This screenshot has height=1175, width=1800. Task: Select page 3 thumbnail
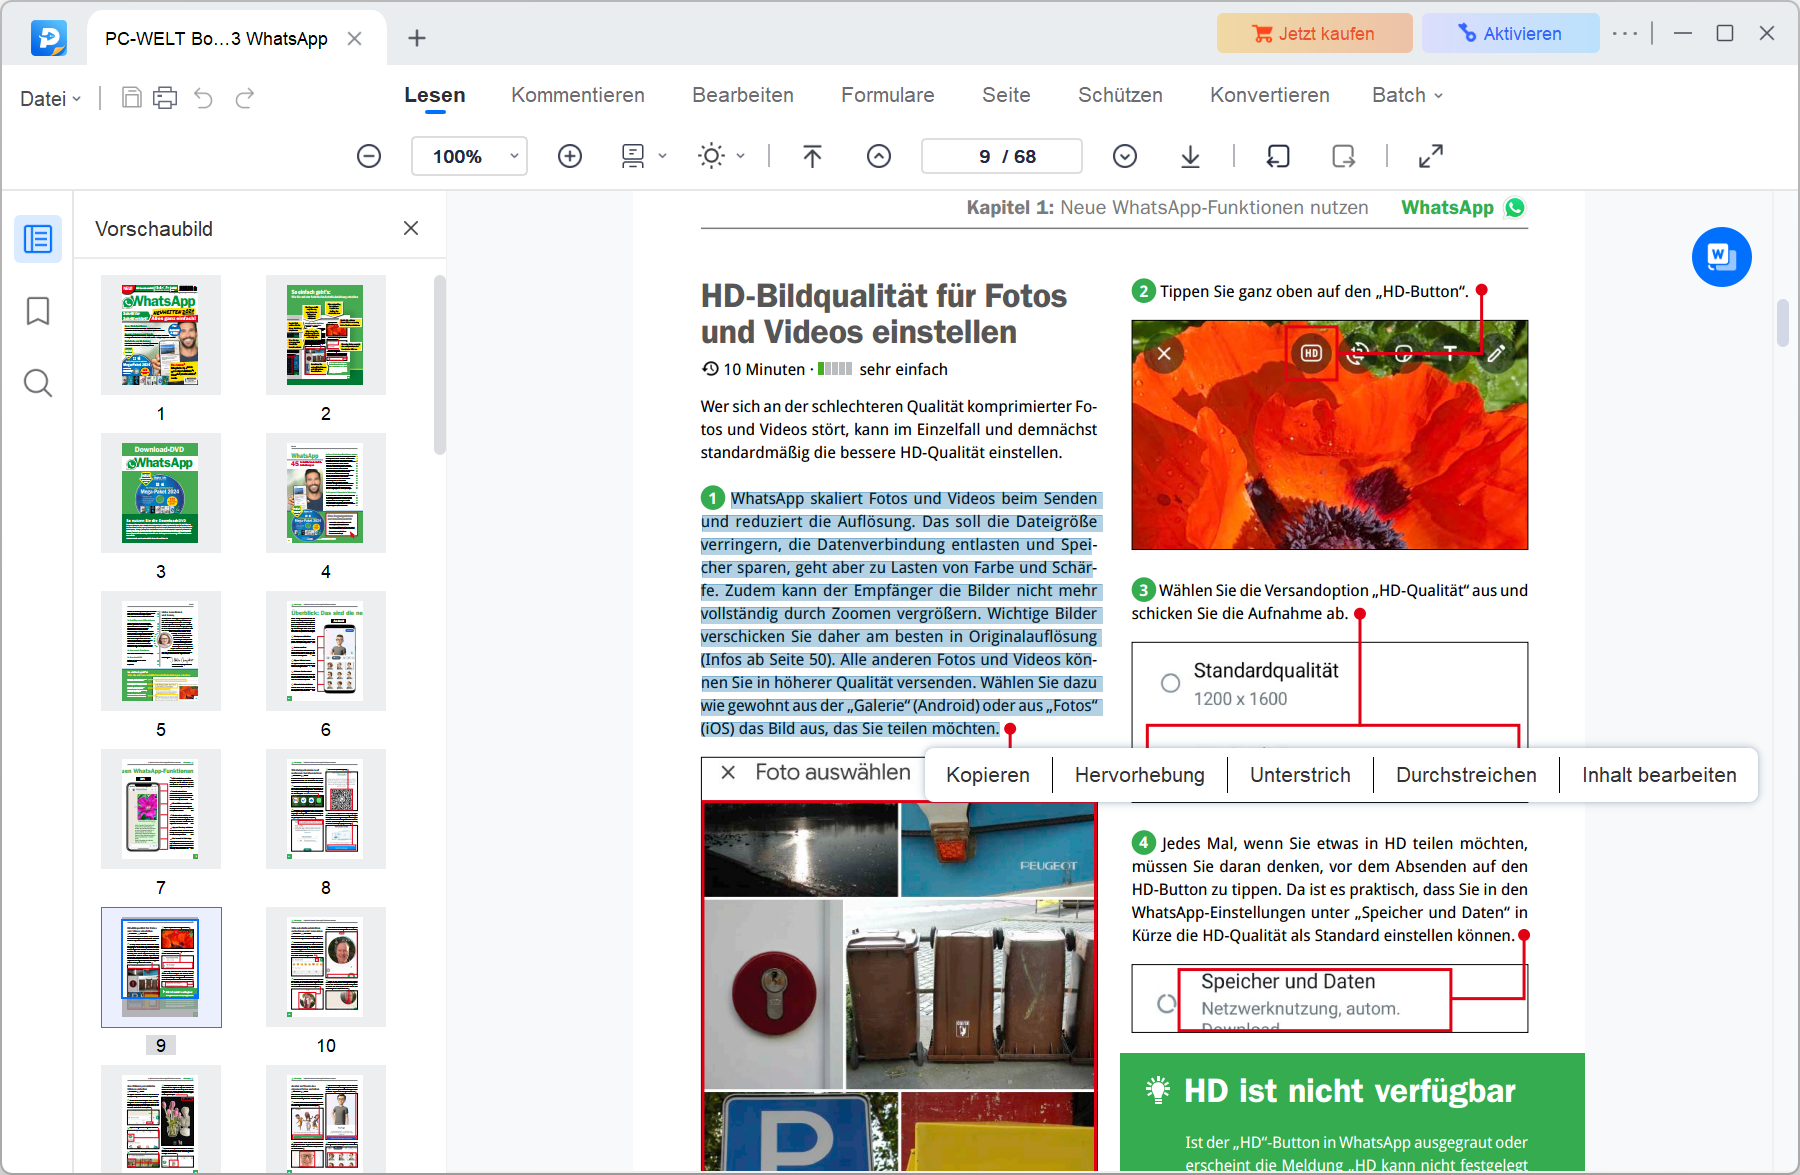point(160,493)
